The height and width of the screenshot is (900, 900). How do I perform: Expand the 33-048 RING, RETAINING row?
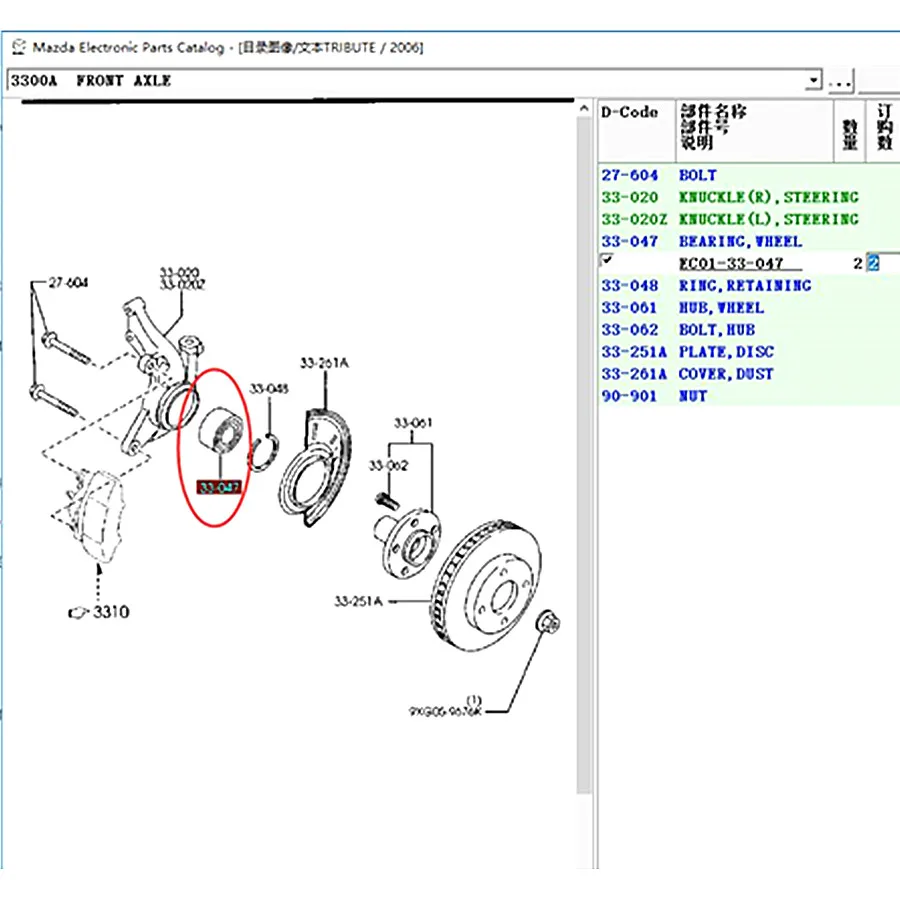[744, 285]
